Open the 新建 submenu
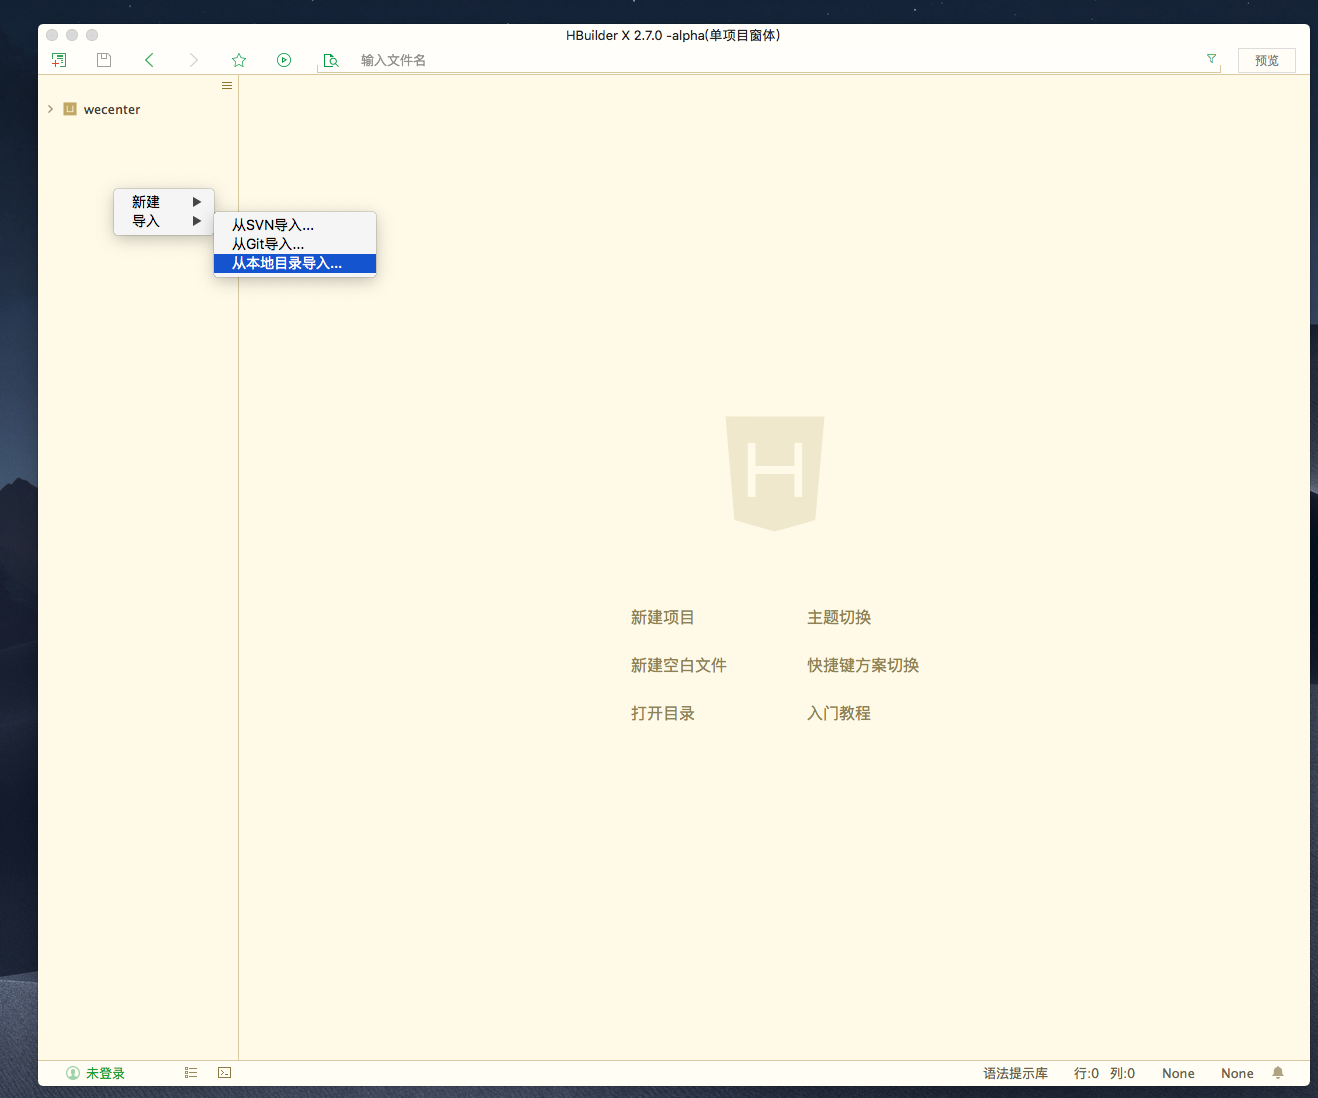The height and width of the screenshot is (1098, 1318). point(164,202)
